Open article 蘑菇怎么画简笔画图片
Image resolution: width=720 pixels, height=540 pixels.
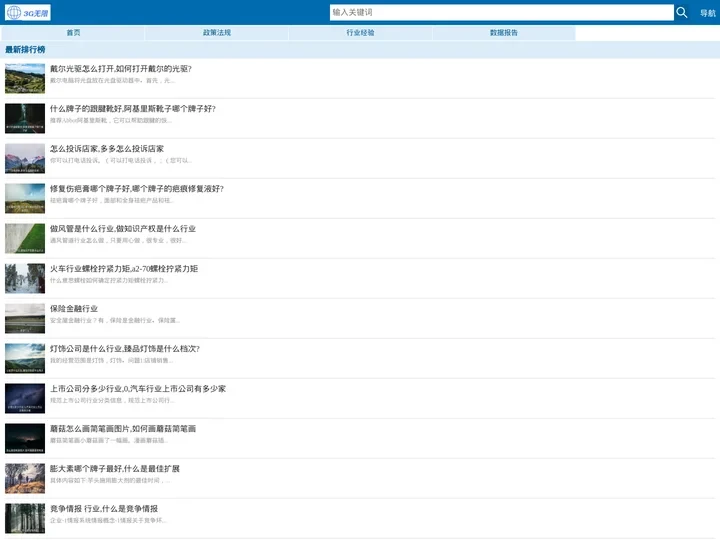pos(123,428)
